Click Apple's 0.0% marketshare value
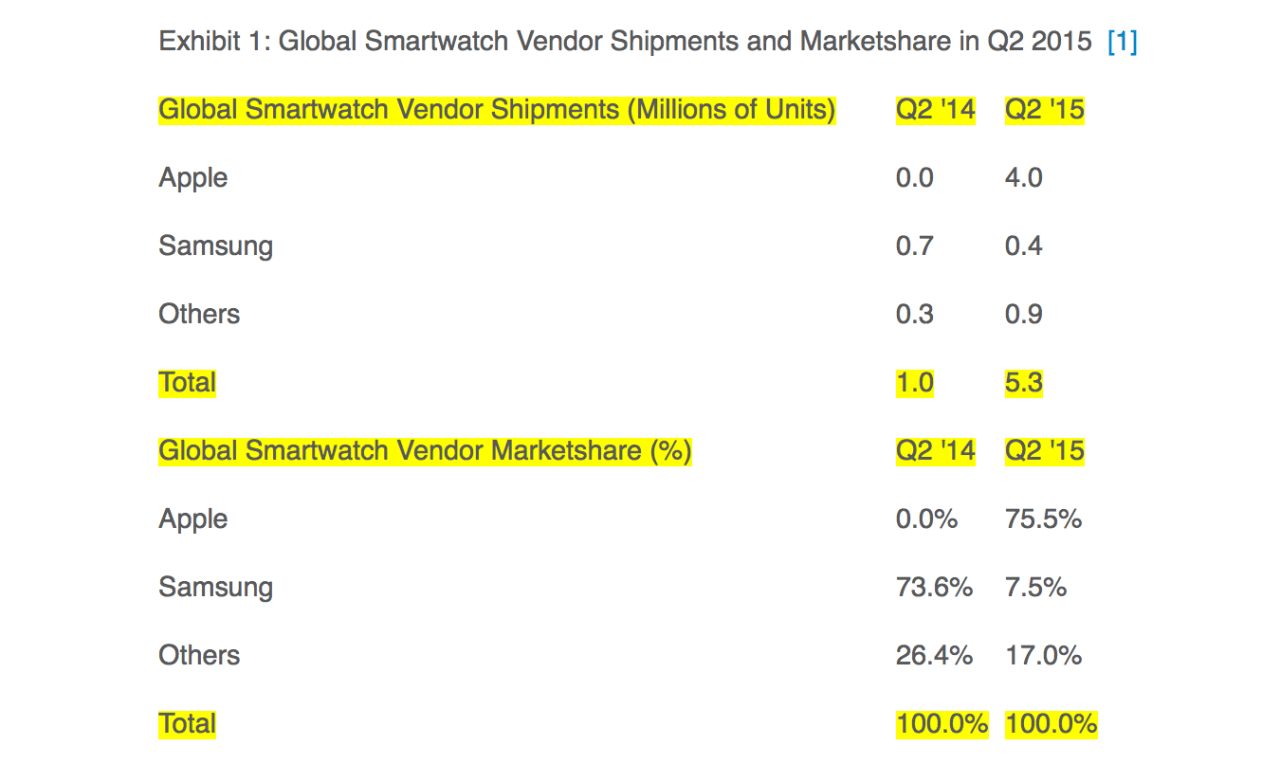1280x782 pixels. tap(926, 519)
